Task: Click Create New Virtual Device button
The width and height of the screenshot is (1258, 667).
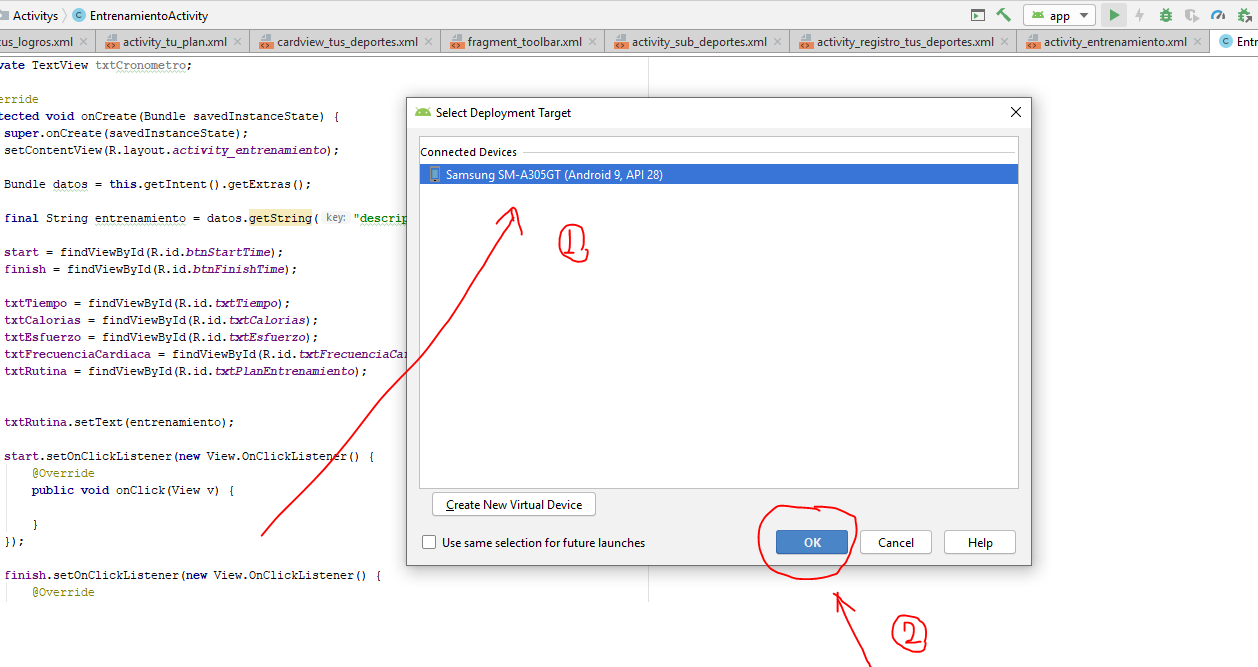Action: tap(514, 504)
